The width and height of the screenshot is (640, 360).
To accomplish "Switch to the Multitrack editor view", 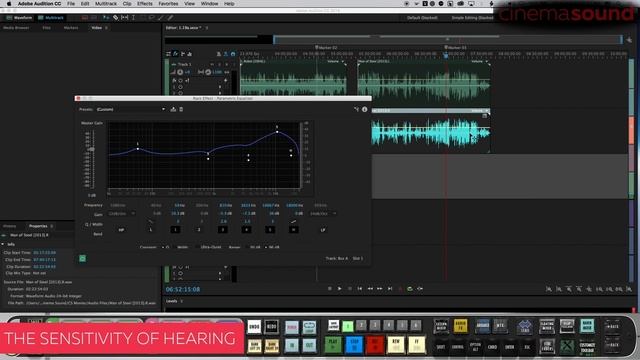I will click(51, 18).
